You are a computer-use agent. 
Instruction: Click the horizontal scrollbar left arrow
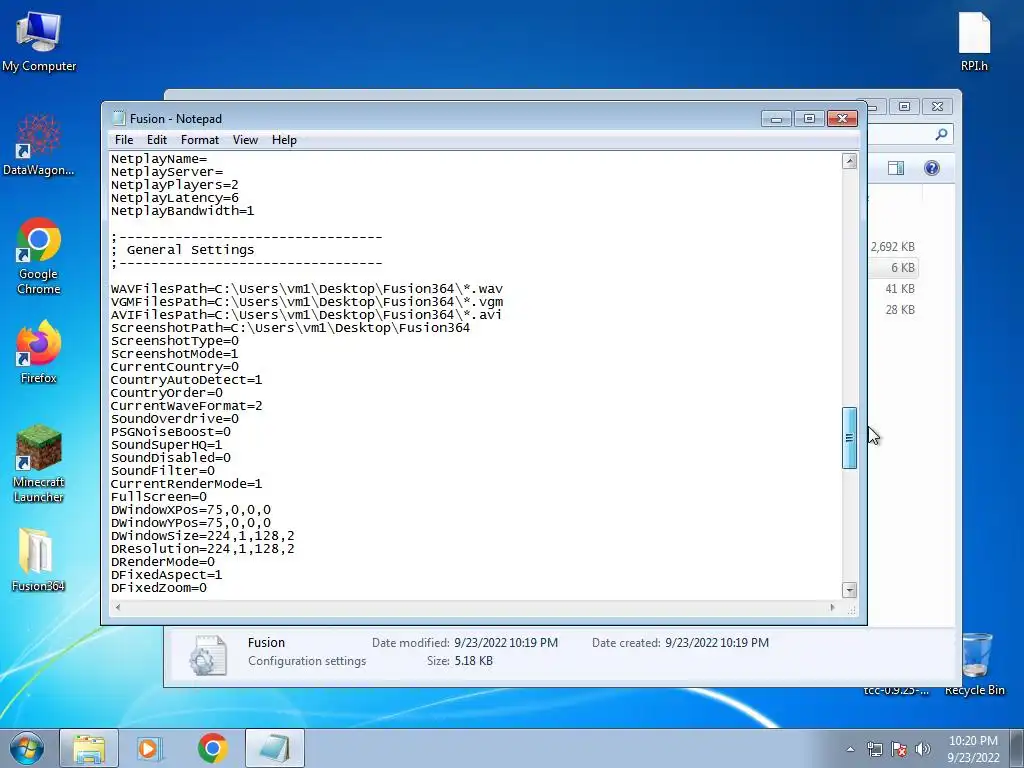click(x=118, y=607)
